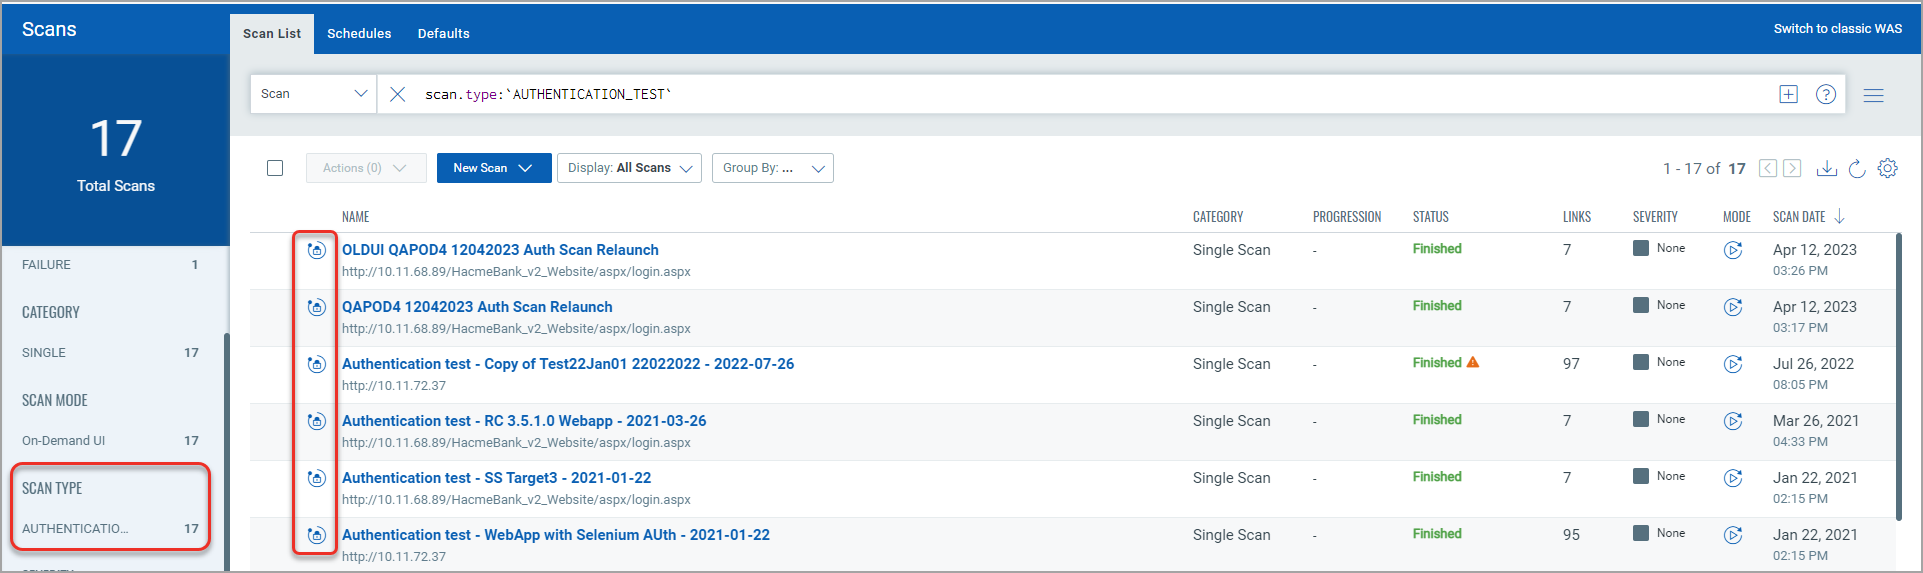Screen dimensions: 1923x573
Task: Expand the Group By dropdown
Action: 772,168
